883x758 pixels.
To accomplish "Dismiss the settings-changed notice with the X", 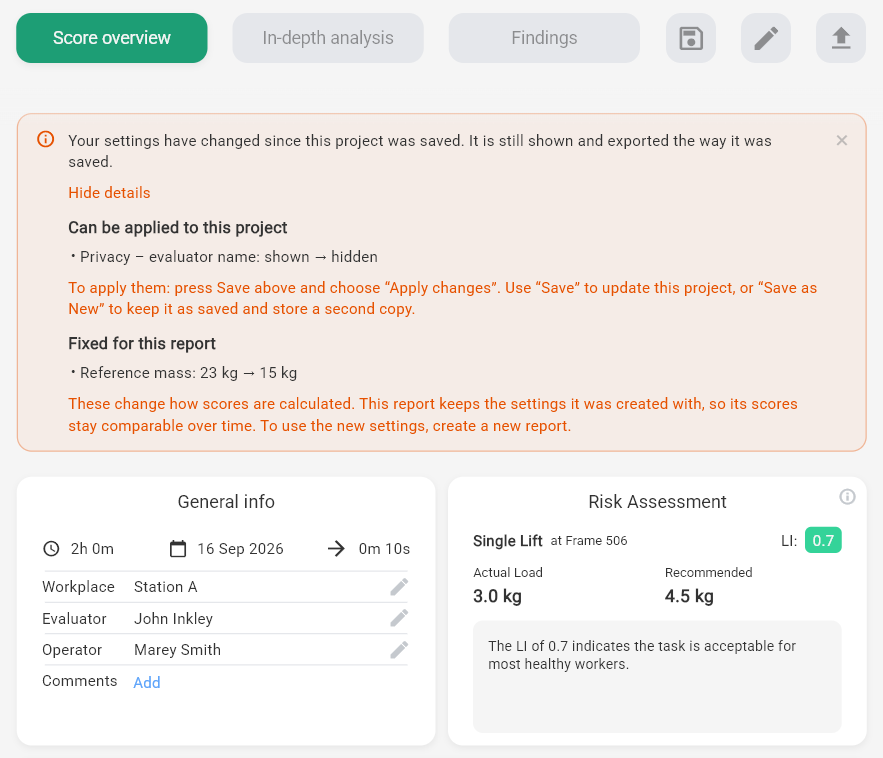I will [x=842, y=140].
